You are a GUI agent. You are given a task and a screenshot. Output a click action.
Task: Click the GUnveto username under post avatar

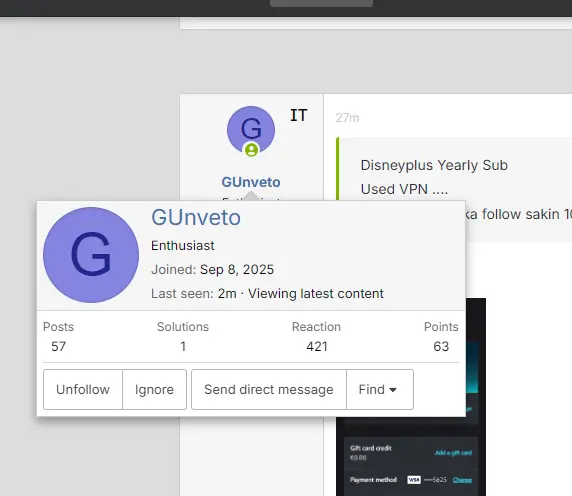pyautogui.click(x=251, y=182)
